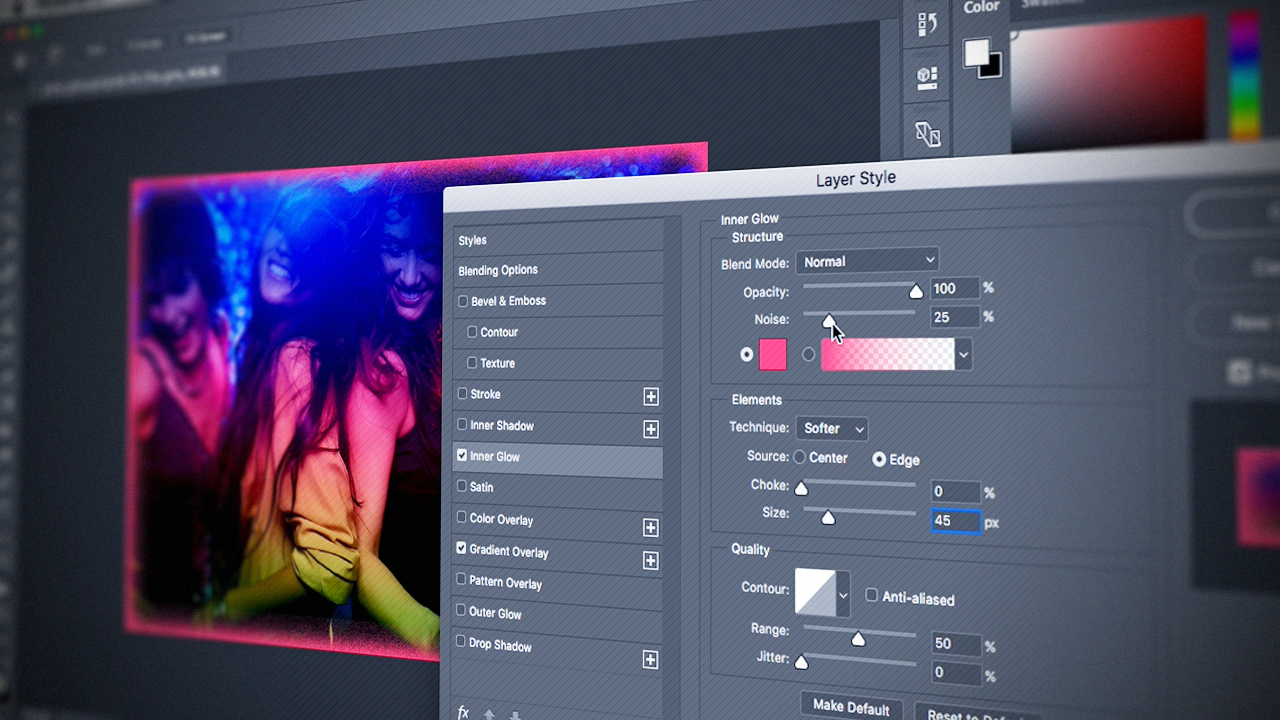Select the gradient radio button
The image size is (1280, 720).
[x=808, y=354]
